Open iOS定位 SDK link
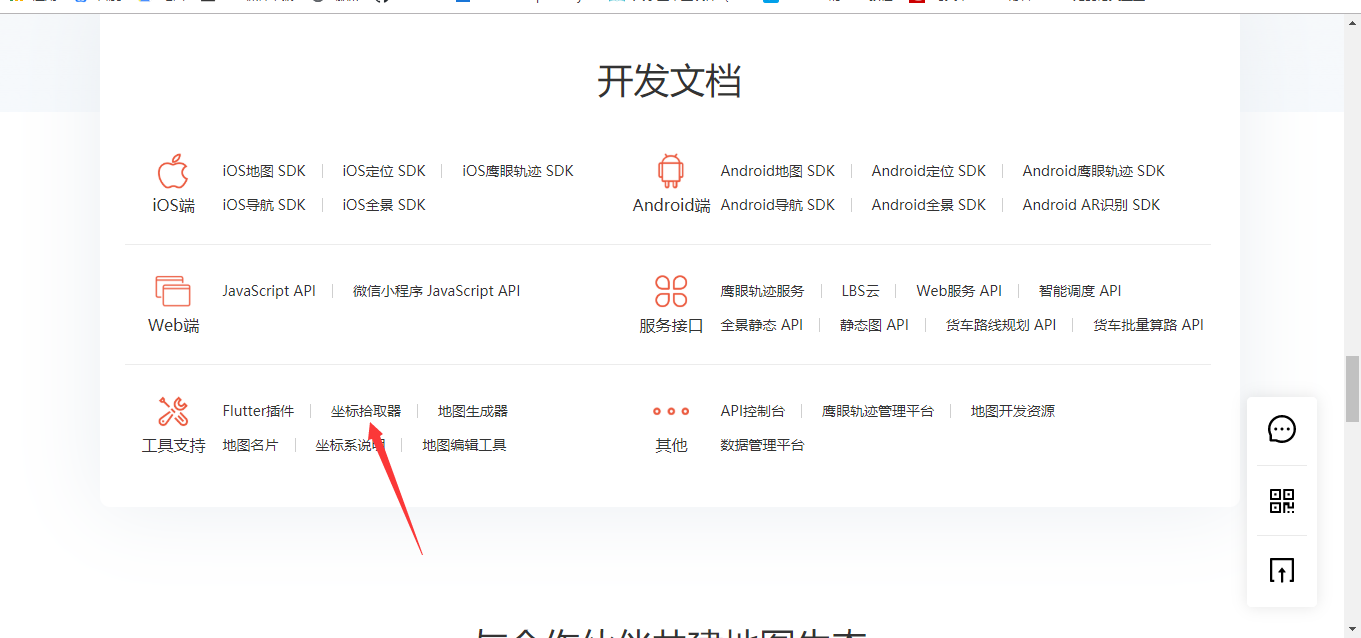Screen dimensions: 1361x638 384,171
